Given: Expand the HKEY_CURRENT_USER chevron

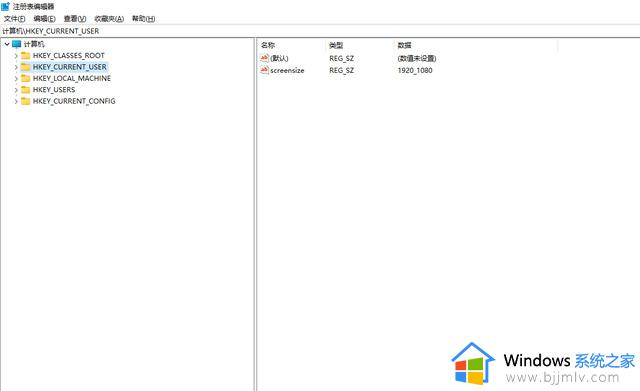Looking at the screenshot, I should 16,67.
